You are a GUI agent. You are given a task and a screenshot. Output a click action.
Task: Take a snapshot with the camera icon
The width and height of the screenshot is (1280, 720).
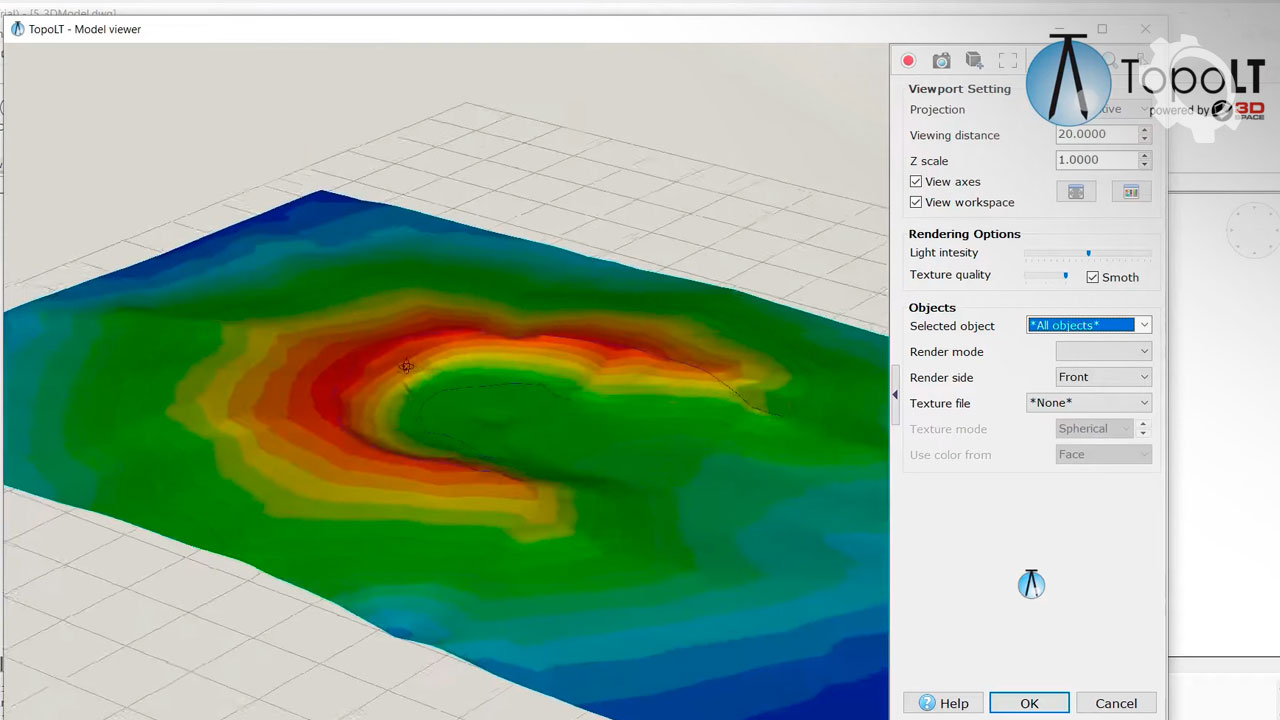click(941, 61)
